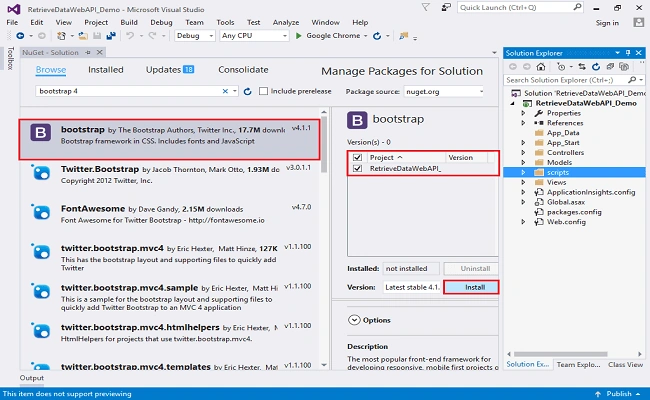Click the Publish up-arrow icon in status bar
This screenshot has height=400, width=650.
[598, 394]
